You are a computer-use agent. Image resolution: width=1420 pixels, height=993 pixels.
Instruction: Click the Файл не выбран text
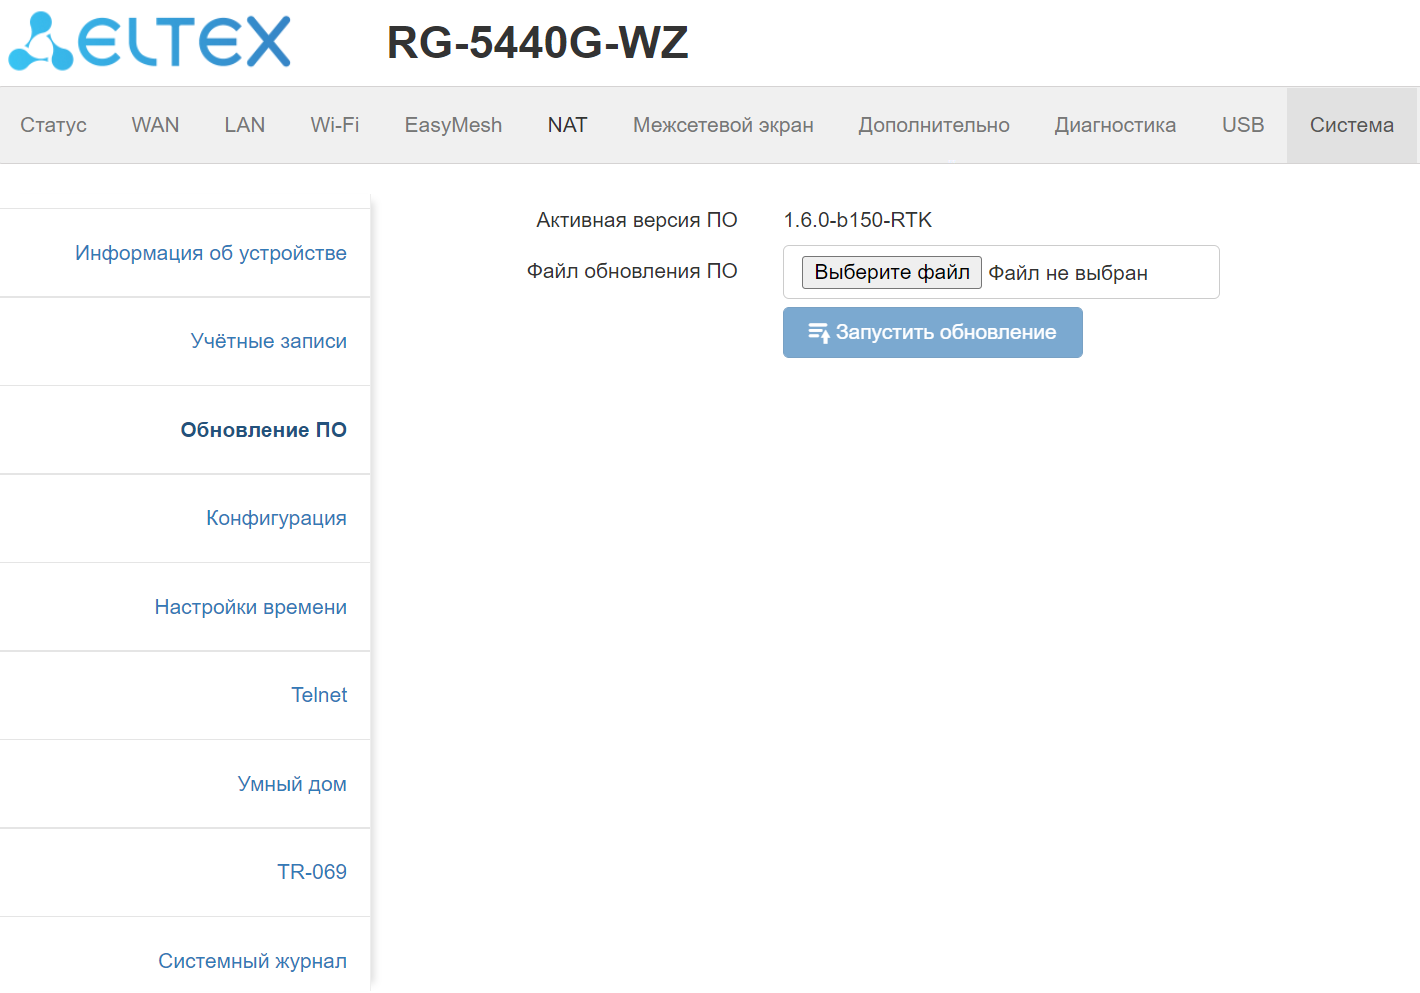tap(1068, 273)
